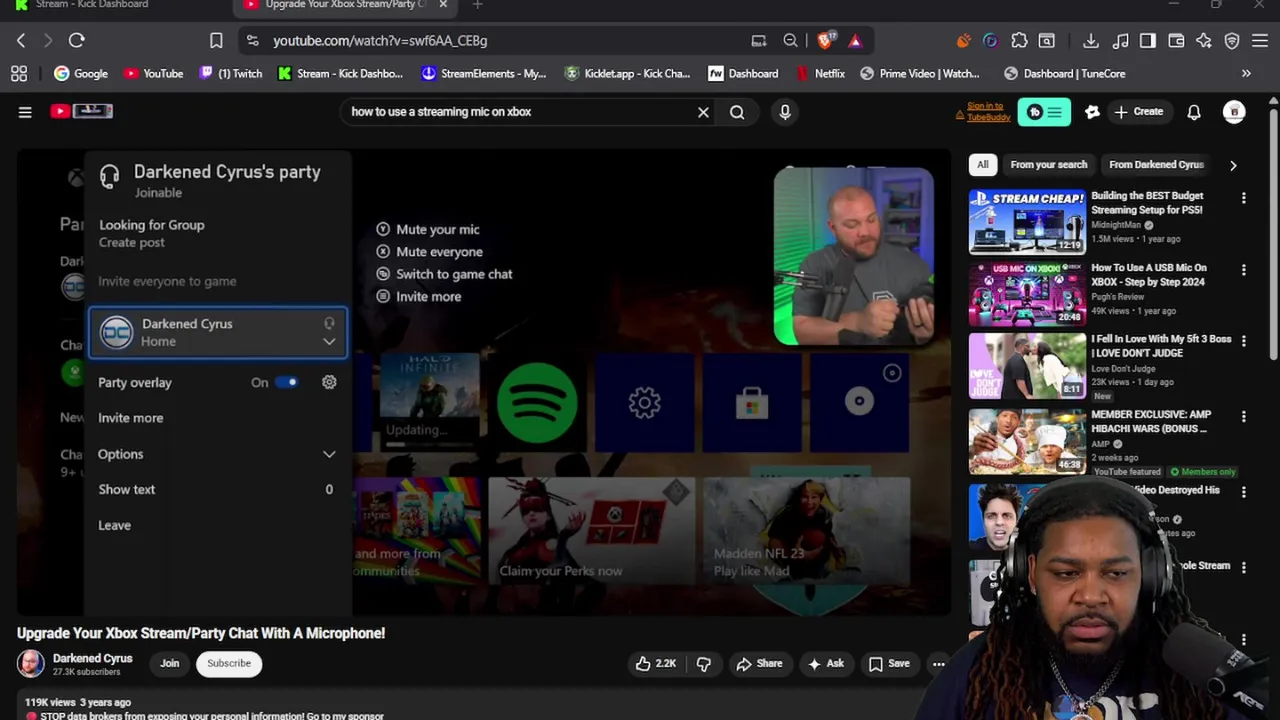Open the Google bookmark
The height and width of the screenshot is (720, 1280).
click(x=81, y=73)
